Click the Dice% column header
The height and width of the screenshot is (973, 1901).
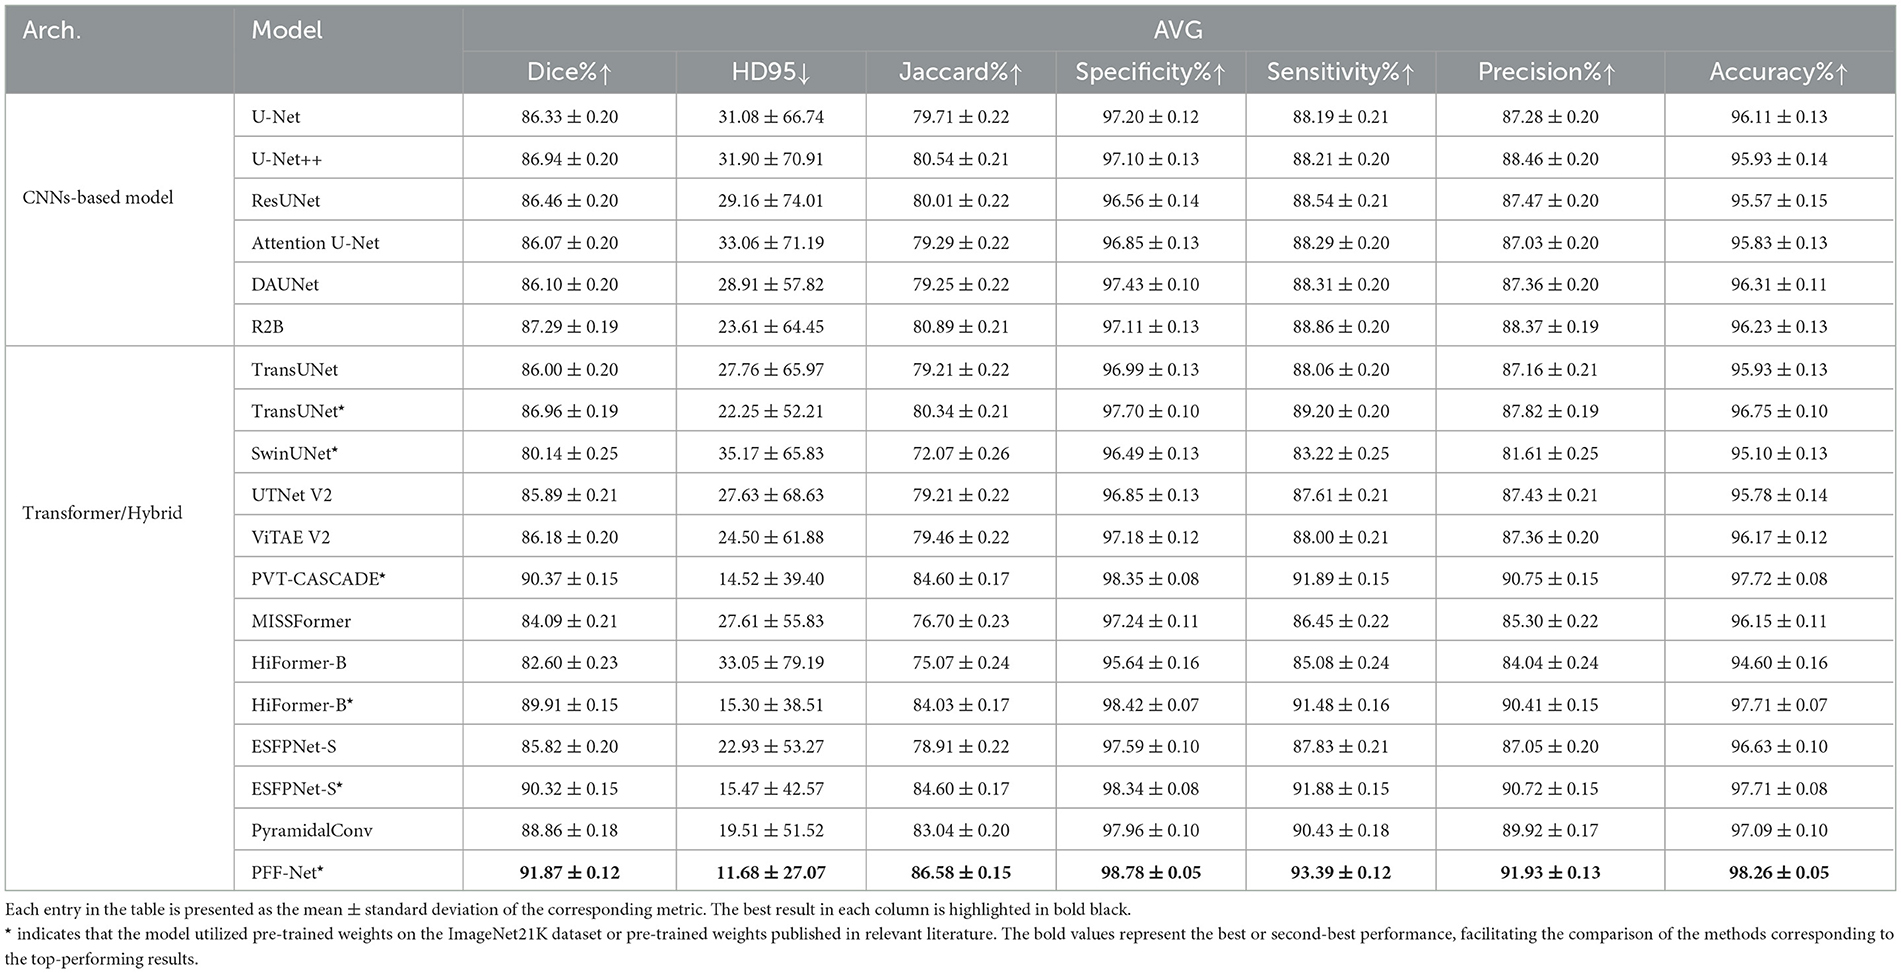569,72
